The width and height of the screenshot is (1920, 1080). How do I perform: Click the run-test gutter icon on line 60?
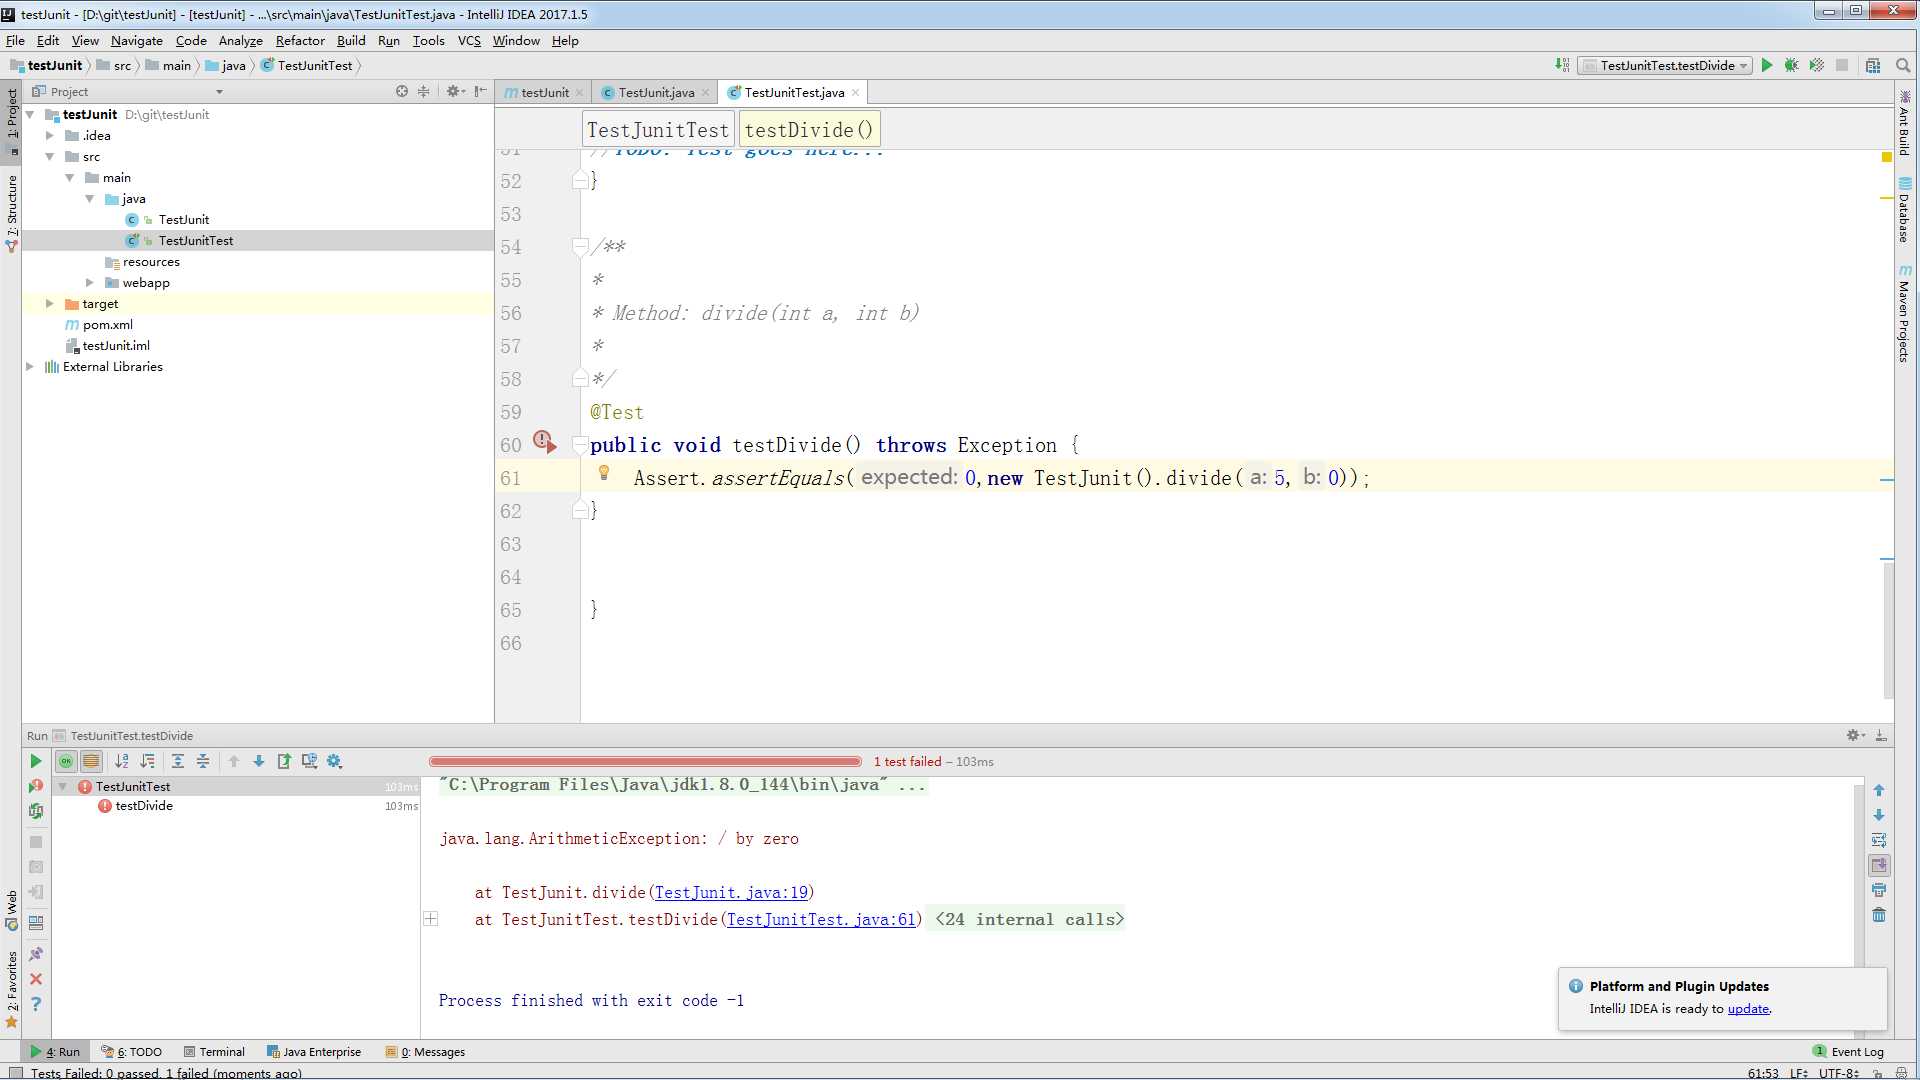545,442
